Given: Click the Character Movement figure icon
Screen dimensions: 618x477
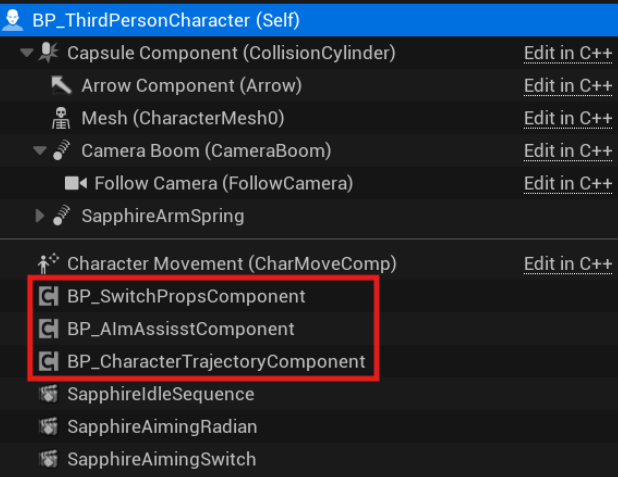Looking at the screenshot, I should (x=48, y=263).
